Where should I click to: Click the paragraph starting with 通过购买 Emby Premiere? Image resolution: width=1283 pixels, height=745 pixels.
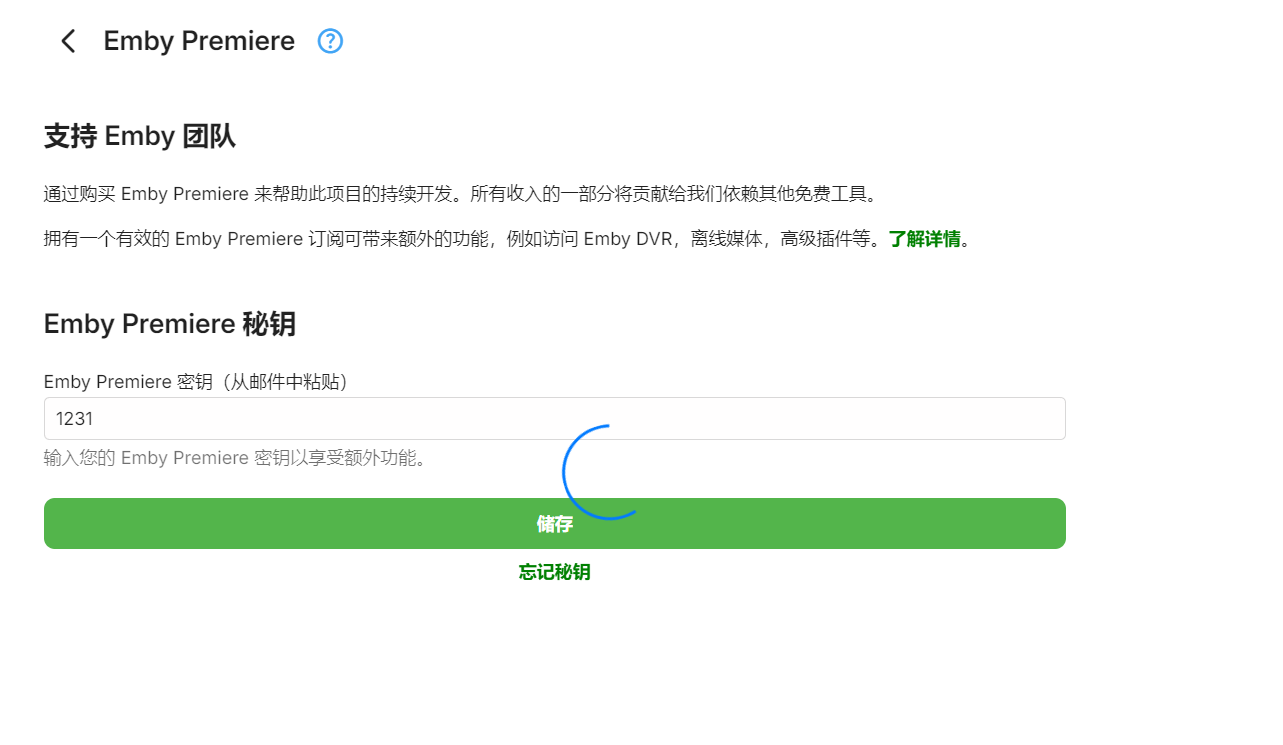tap(460, 193)
